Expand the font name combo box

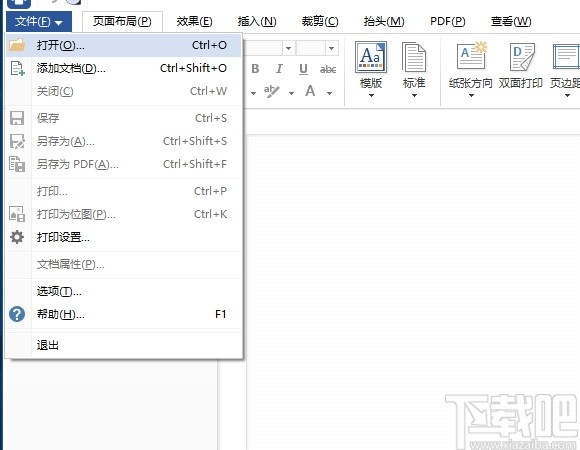(289, 48)
